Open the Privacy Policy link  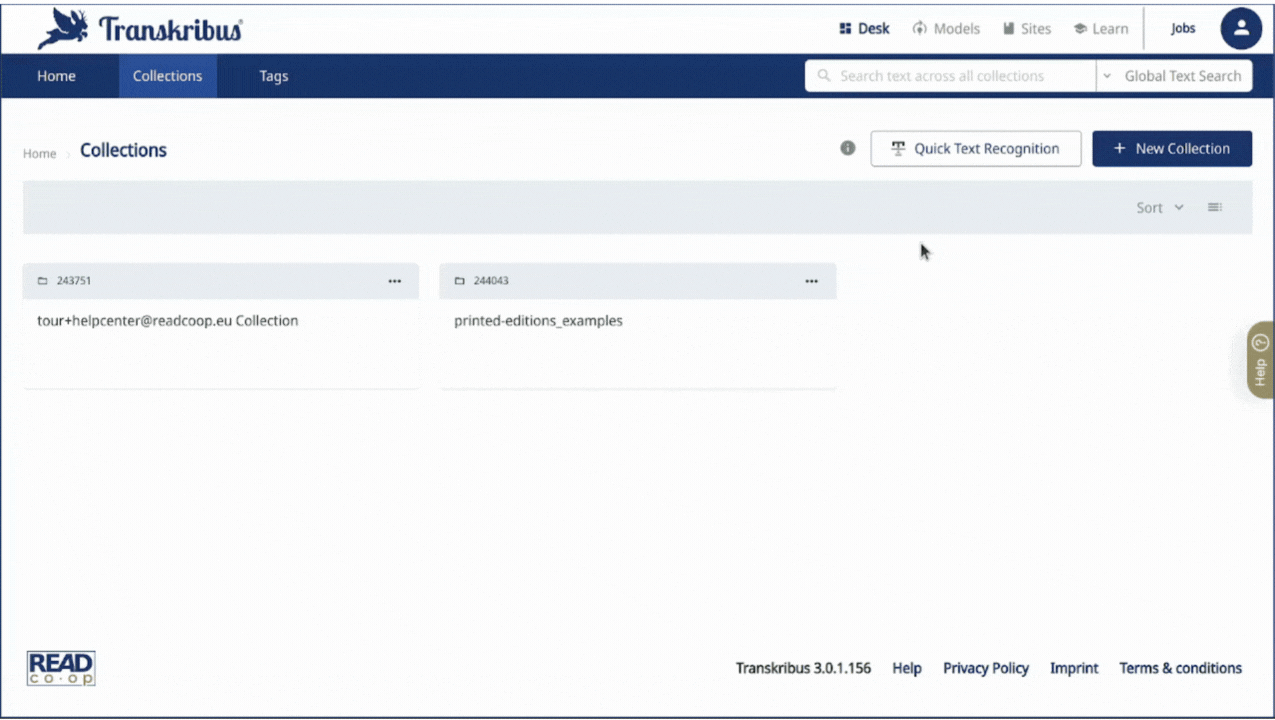(985, 668)
